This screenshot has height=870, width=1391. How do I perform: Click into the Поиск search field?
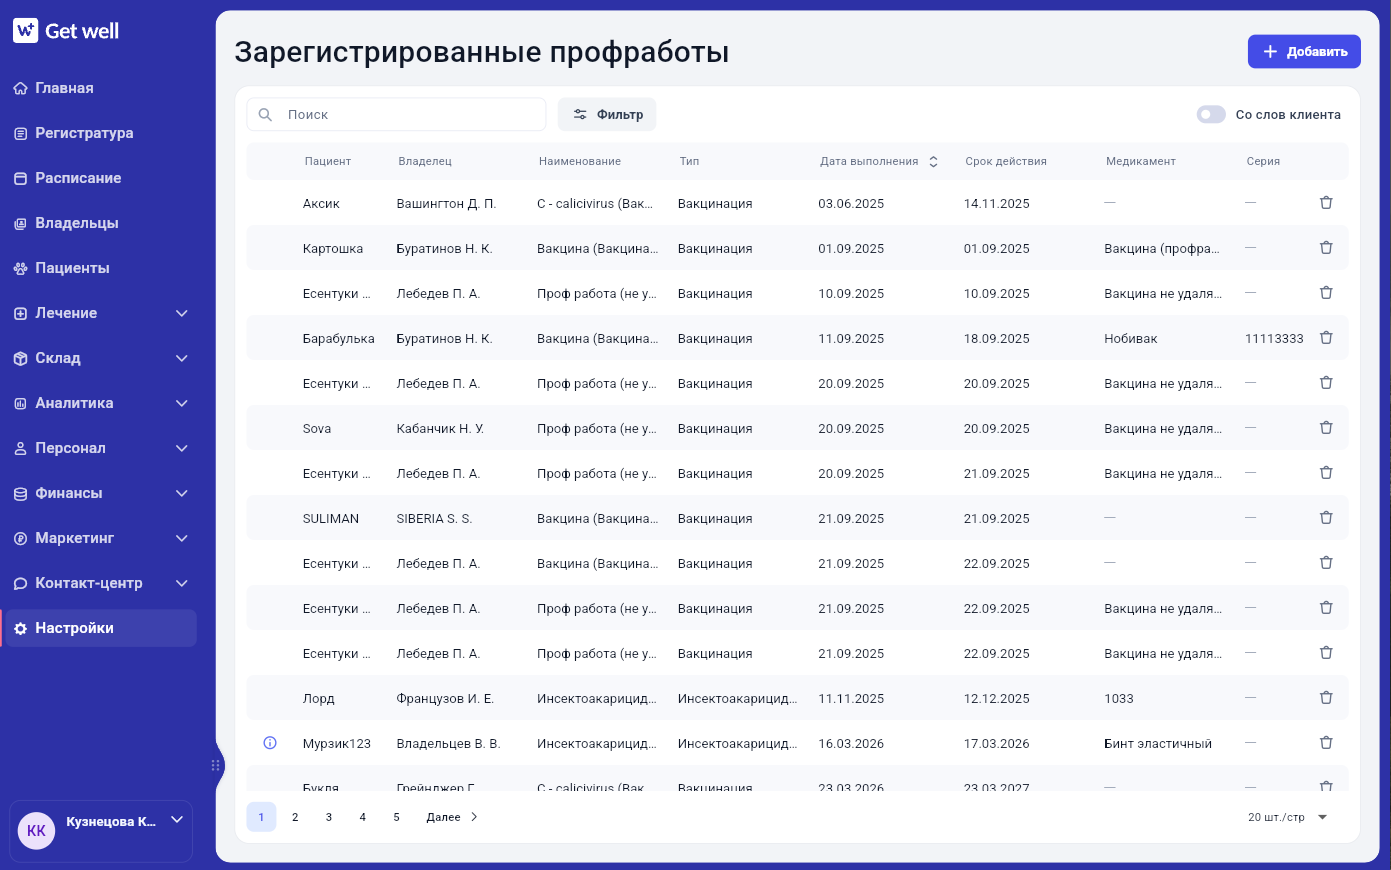396,115
